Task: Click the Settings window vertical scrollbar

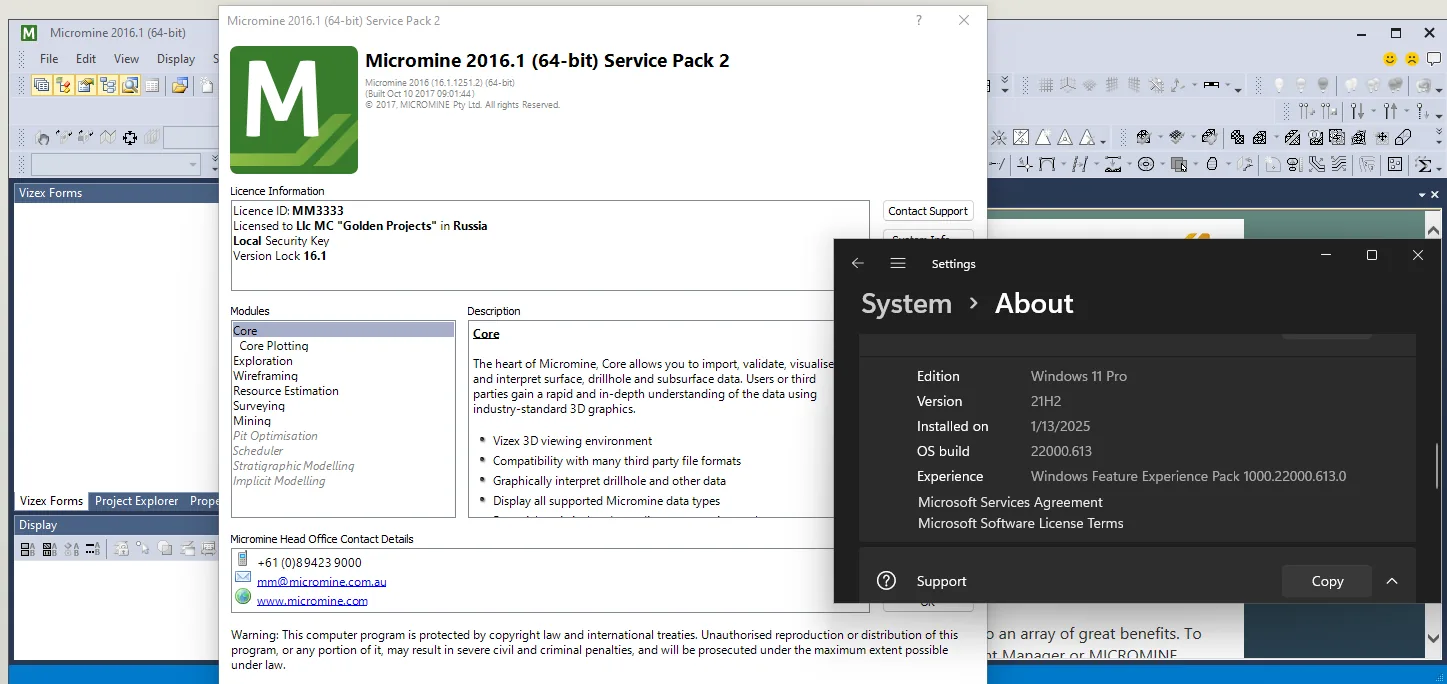Action: [1438, 468]
